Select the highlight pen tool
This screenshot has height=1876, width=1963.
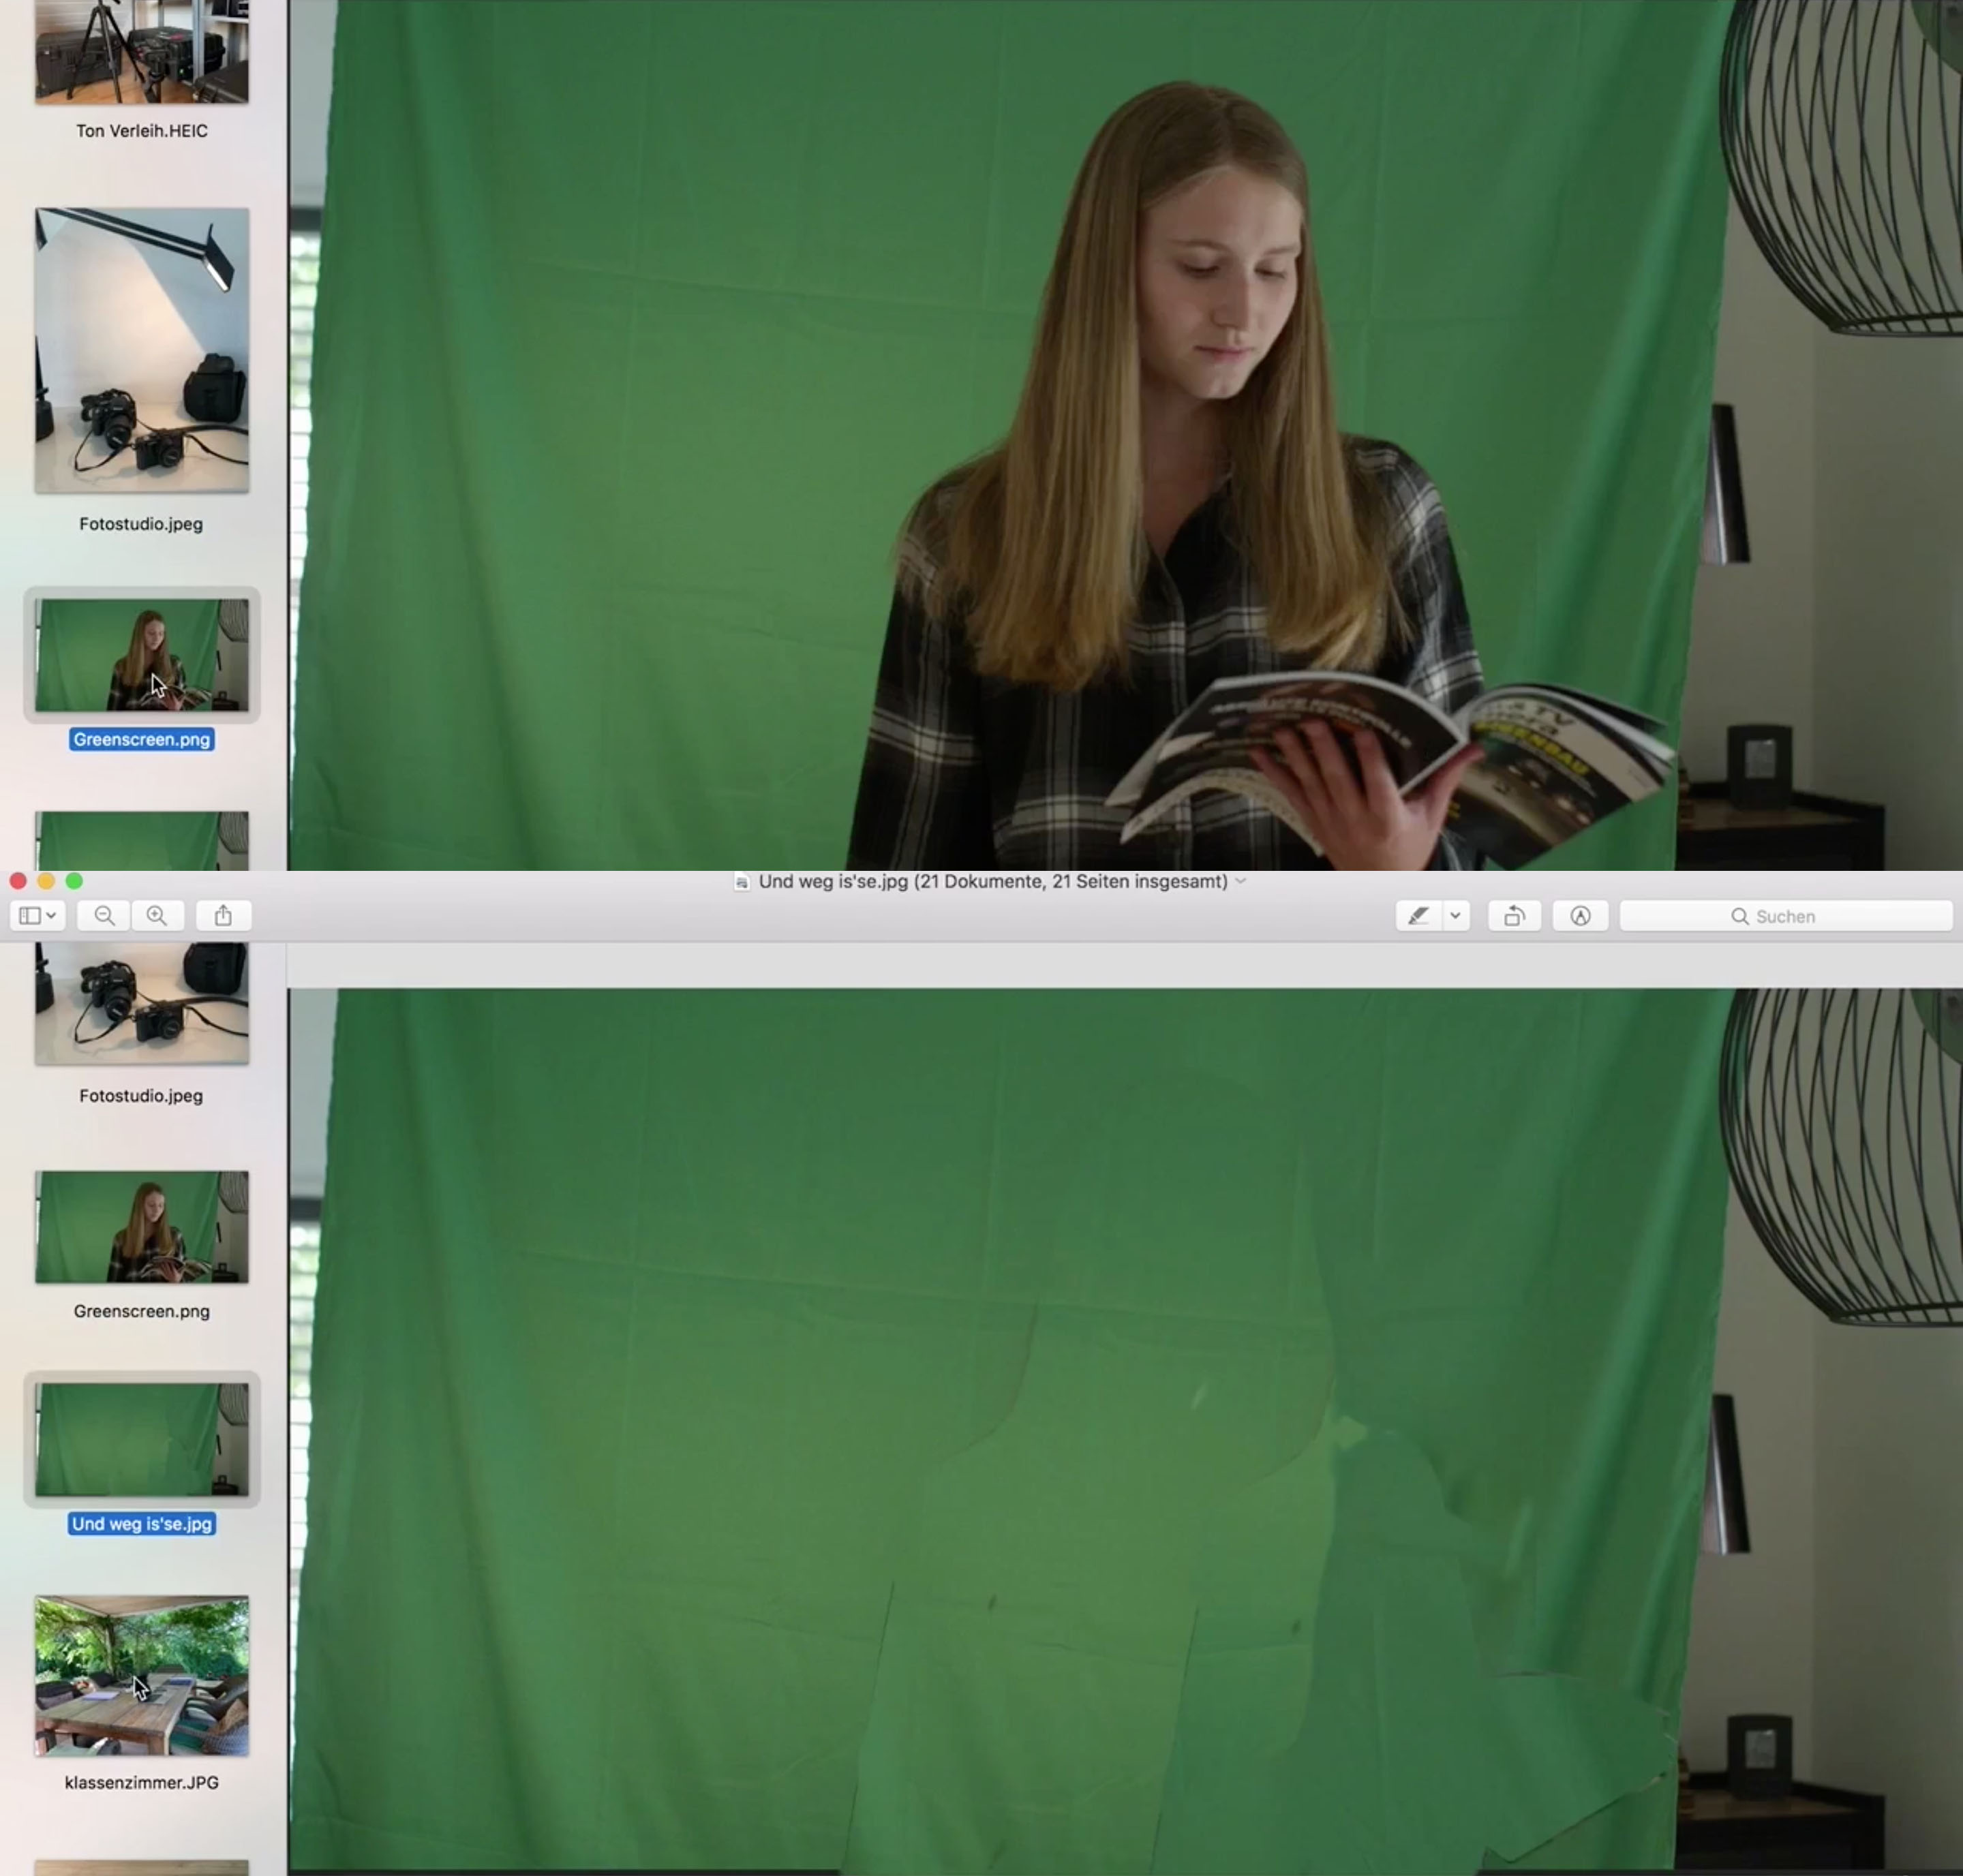click(1418, 916)
